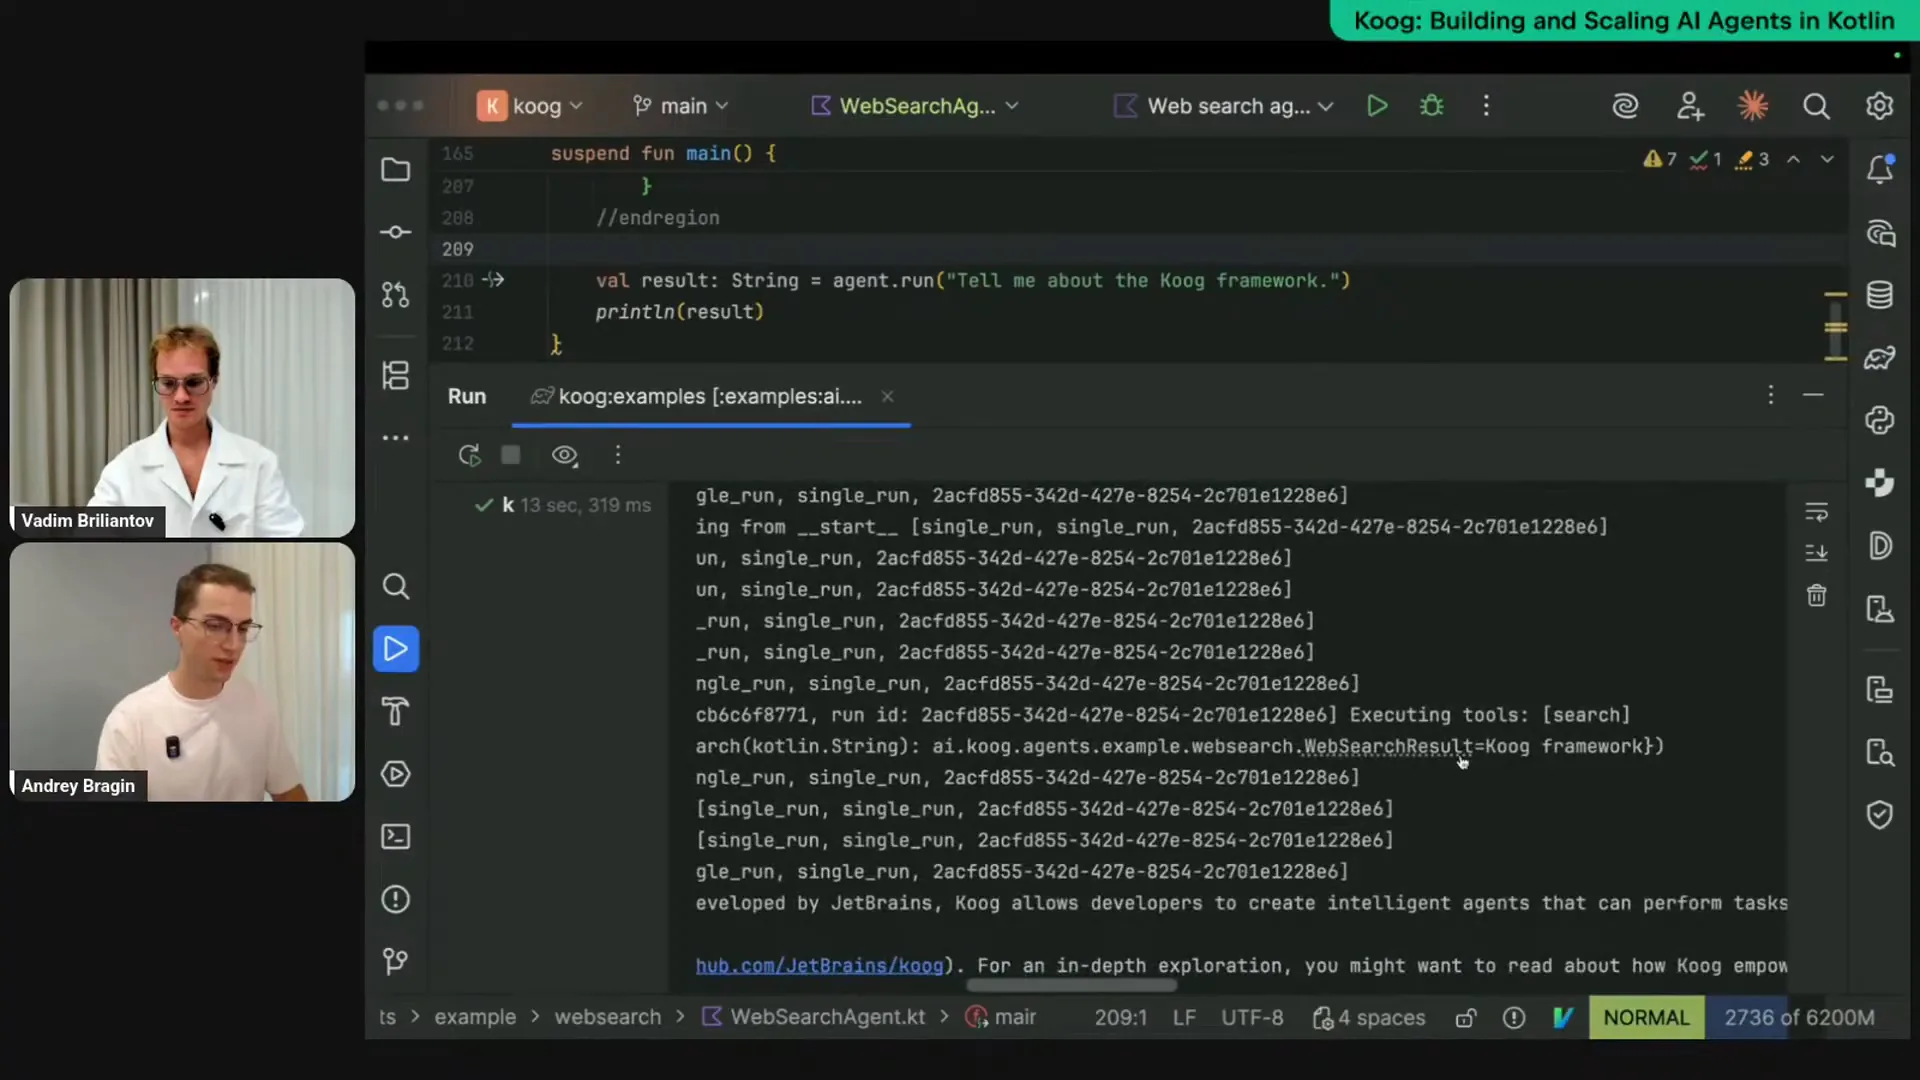The width and height of the screenshot is (1920, 1080).
Task: Click the suspend call gutter icon on line 210
Action: click(493, 280)
